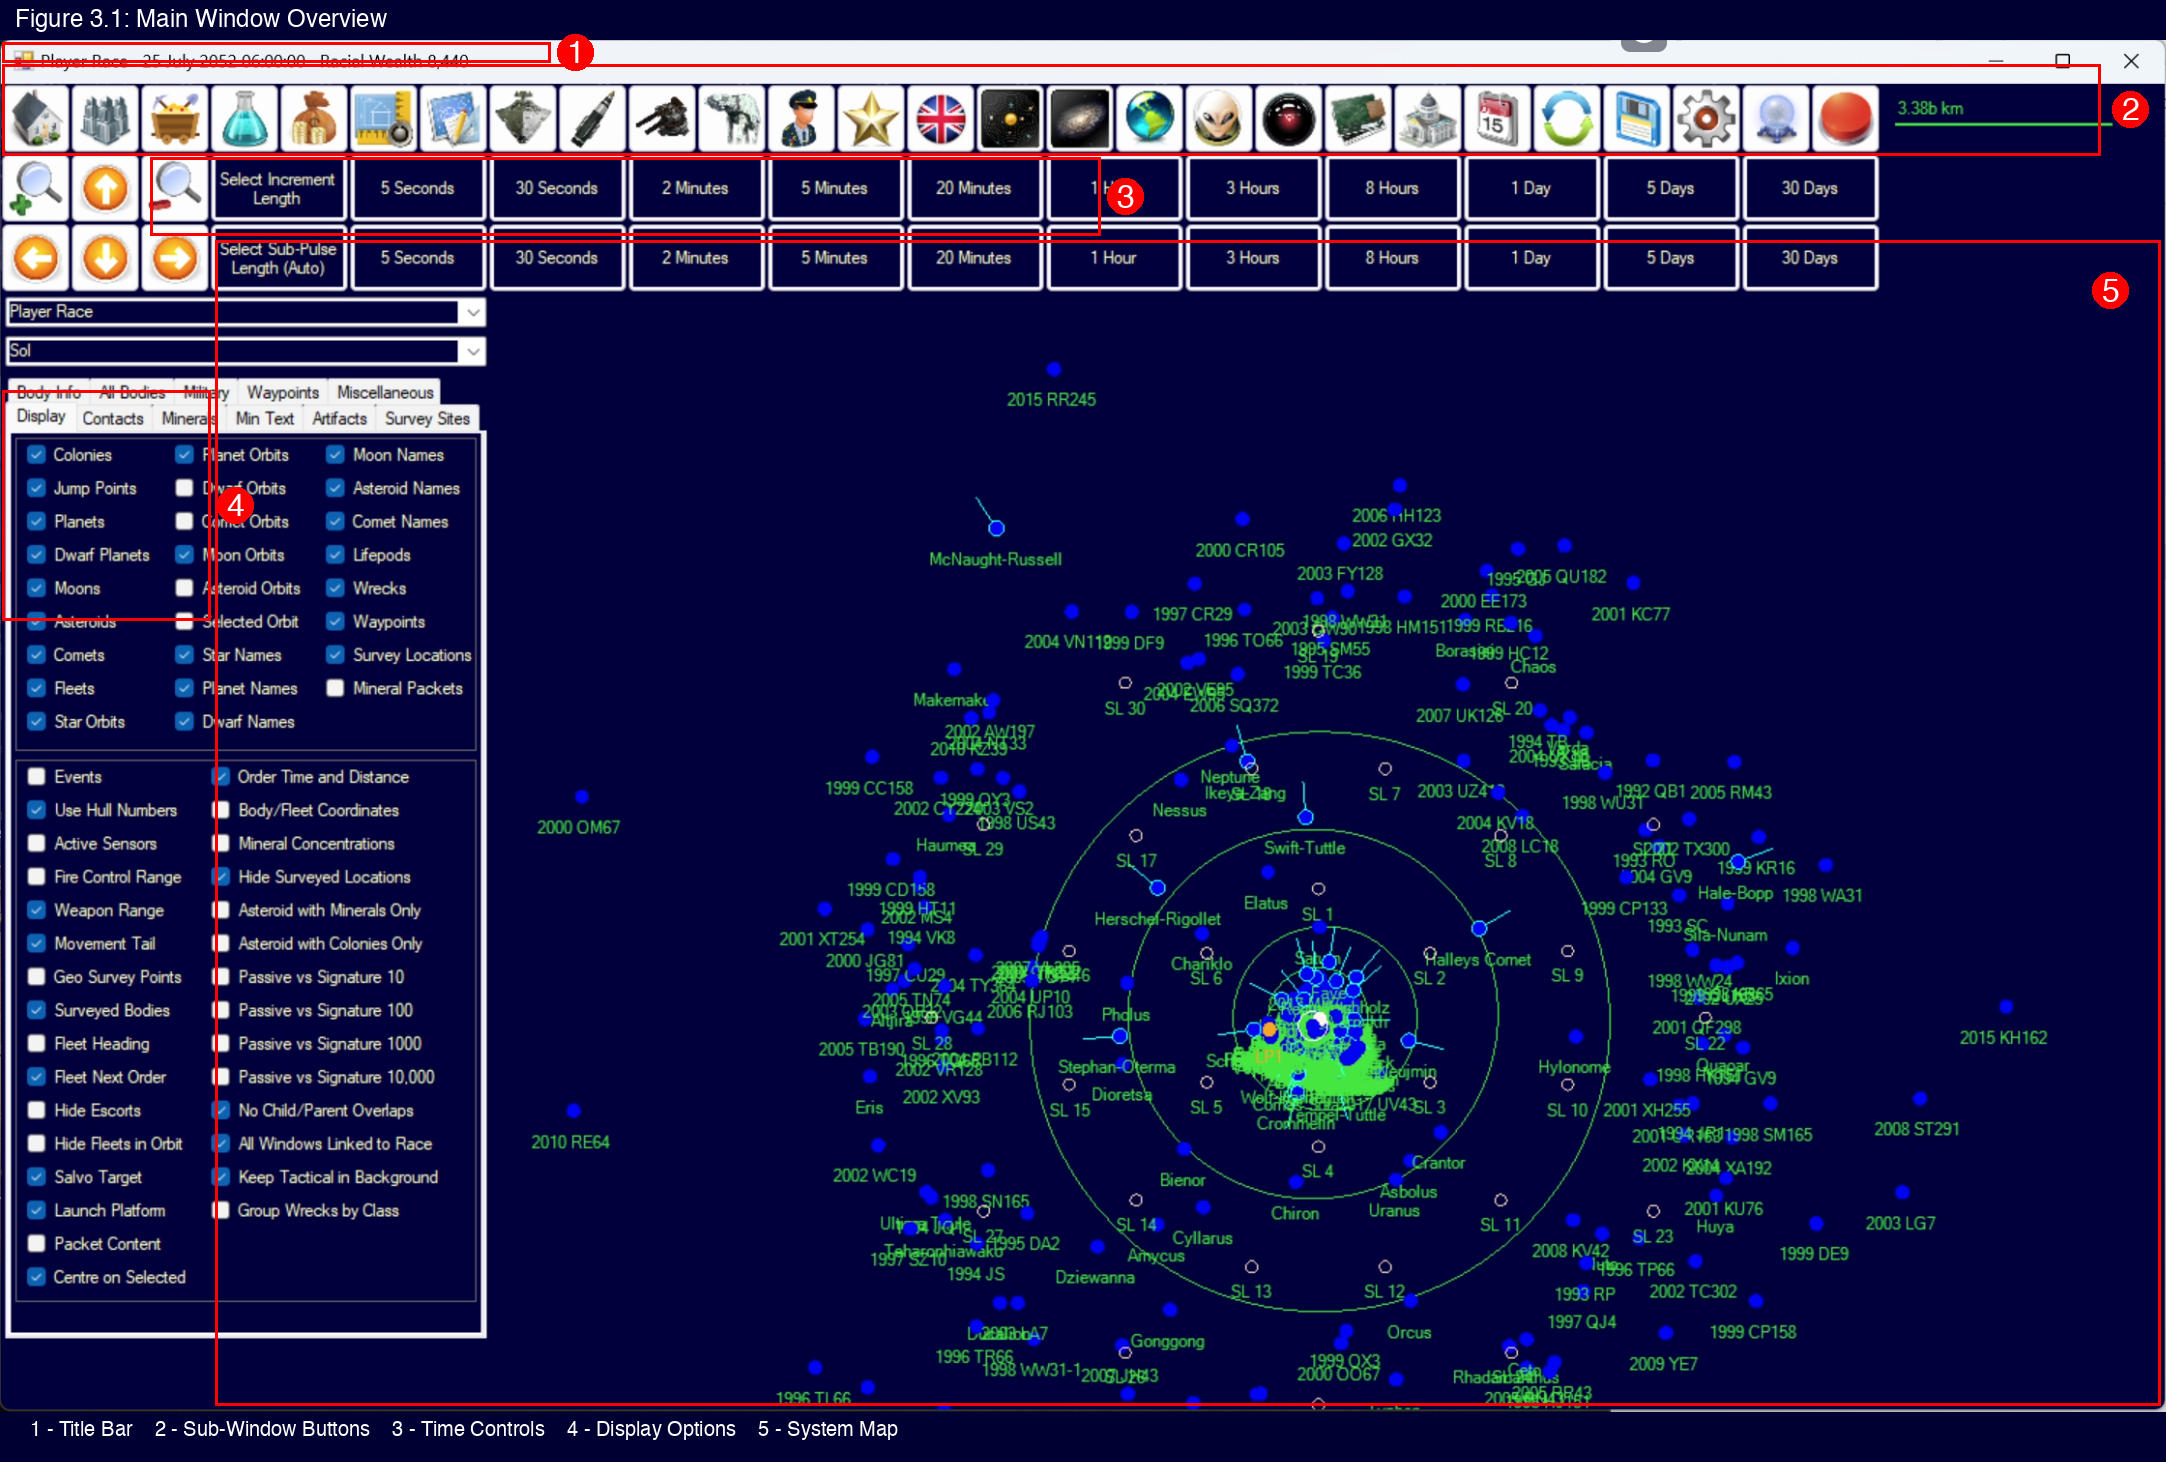Switch to the Contacts tab
Image resolution: width=2166 pixels, height=1462 pixels.
click(112, 418)
